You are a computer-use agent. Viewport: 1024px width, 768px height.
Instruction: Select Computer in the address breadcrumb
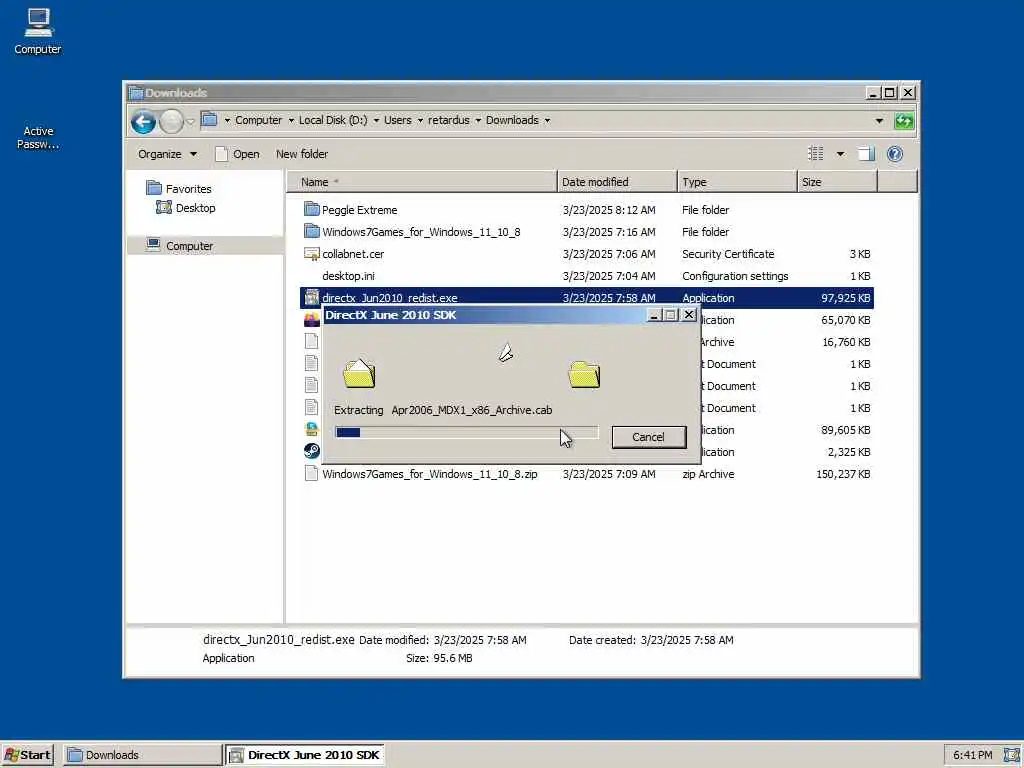(258, 120)
